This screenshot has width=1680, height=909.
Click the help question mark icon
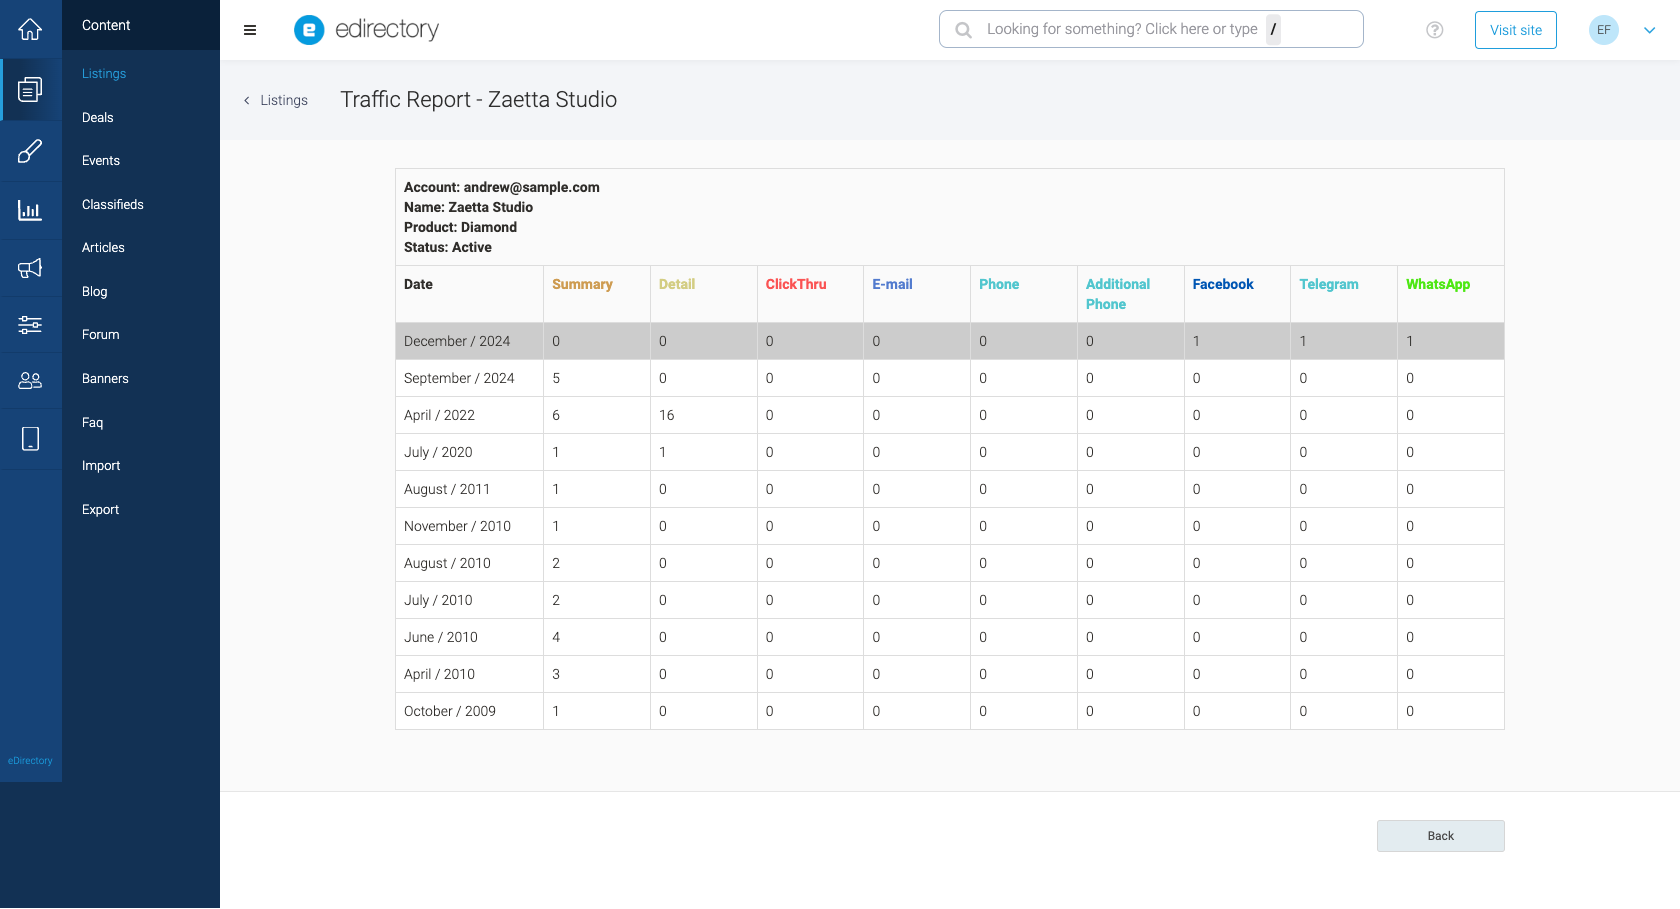coord(1434,30)
